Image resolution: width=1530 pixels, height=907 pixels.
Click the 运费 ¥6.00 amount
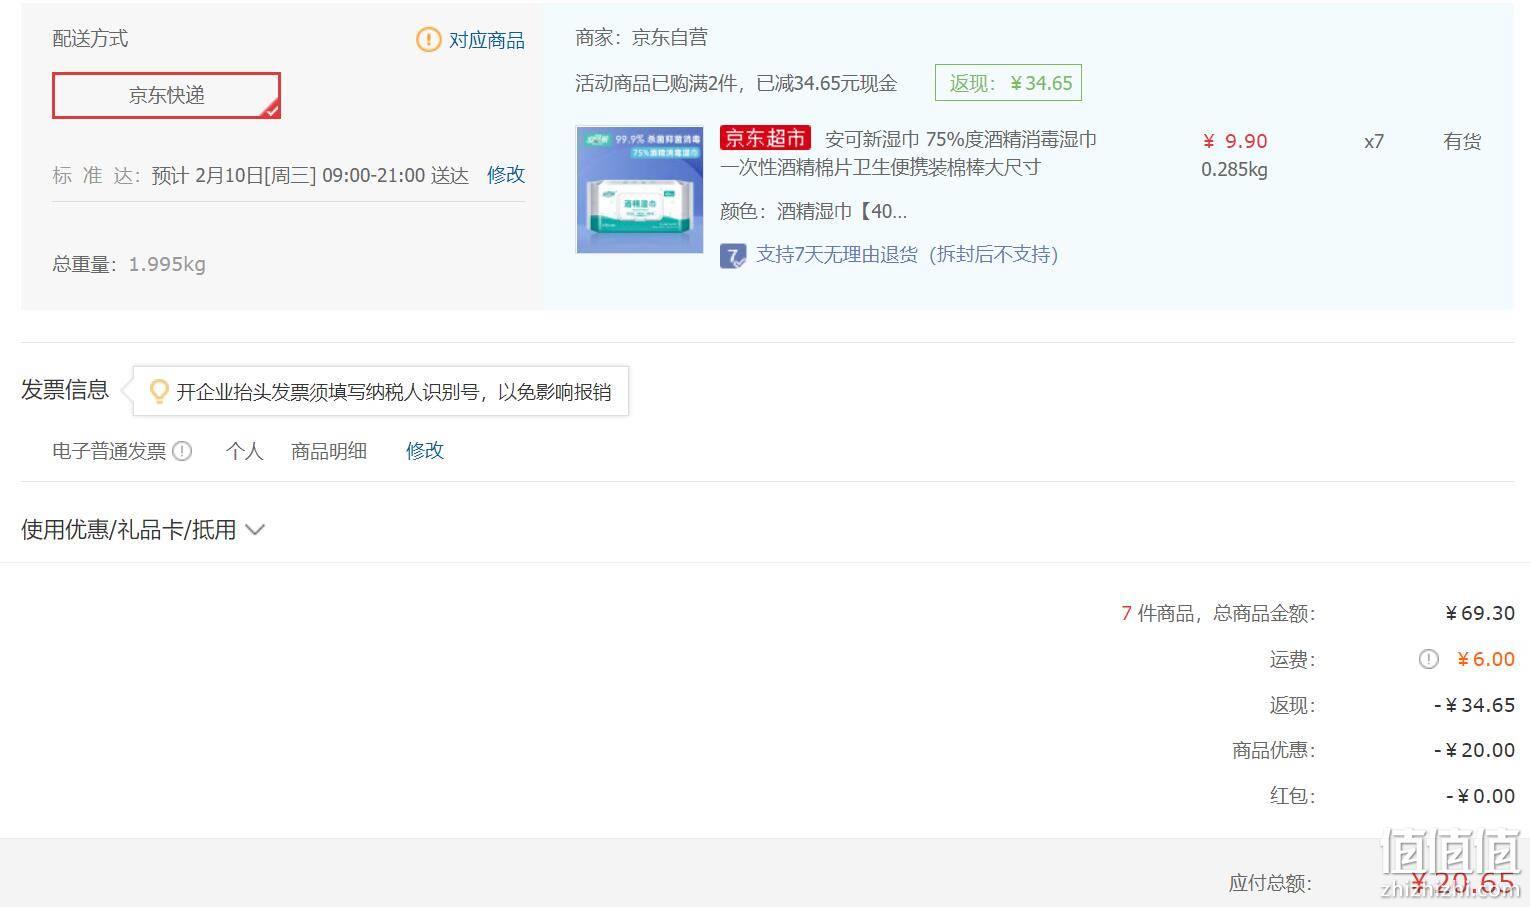click(1485, 659)
